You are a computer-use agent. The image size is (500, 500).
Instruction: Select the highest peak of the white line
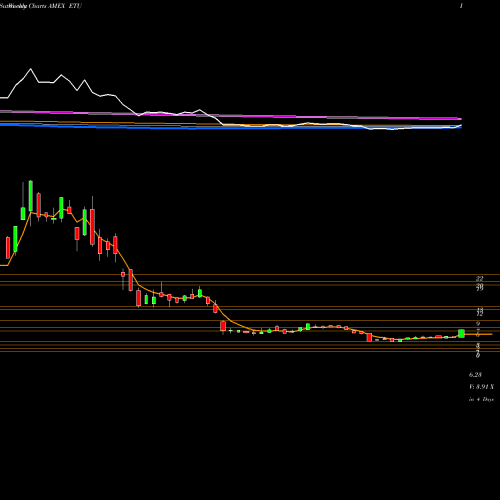point(31,69)
